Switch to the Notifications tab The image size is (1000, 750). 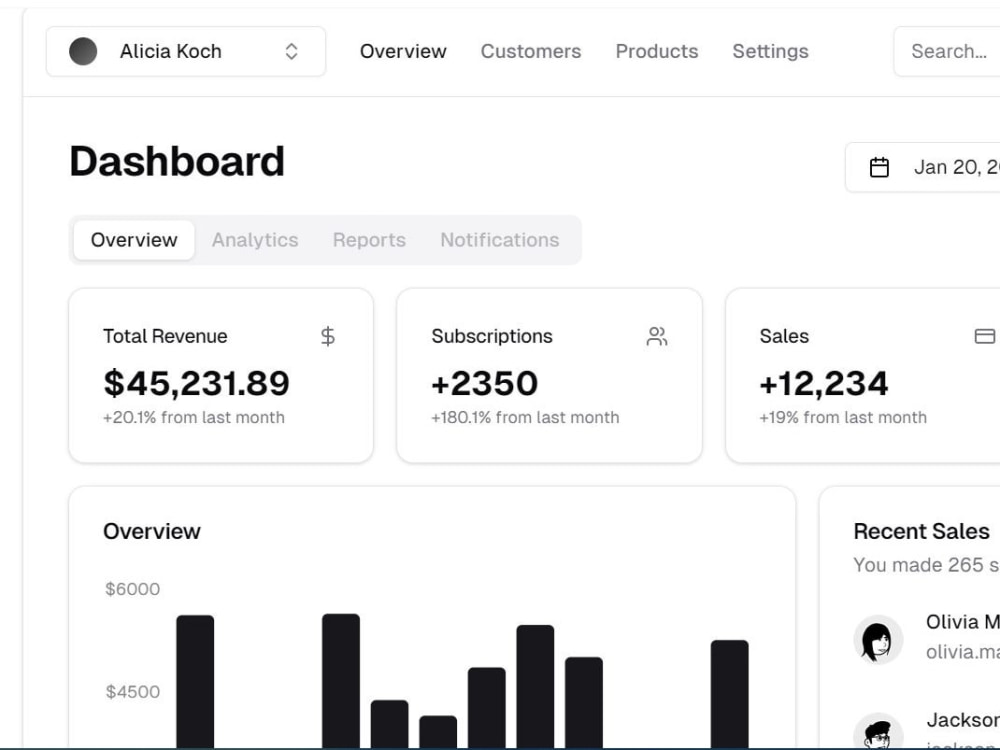pos(500,240)
